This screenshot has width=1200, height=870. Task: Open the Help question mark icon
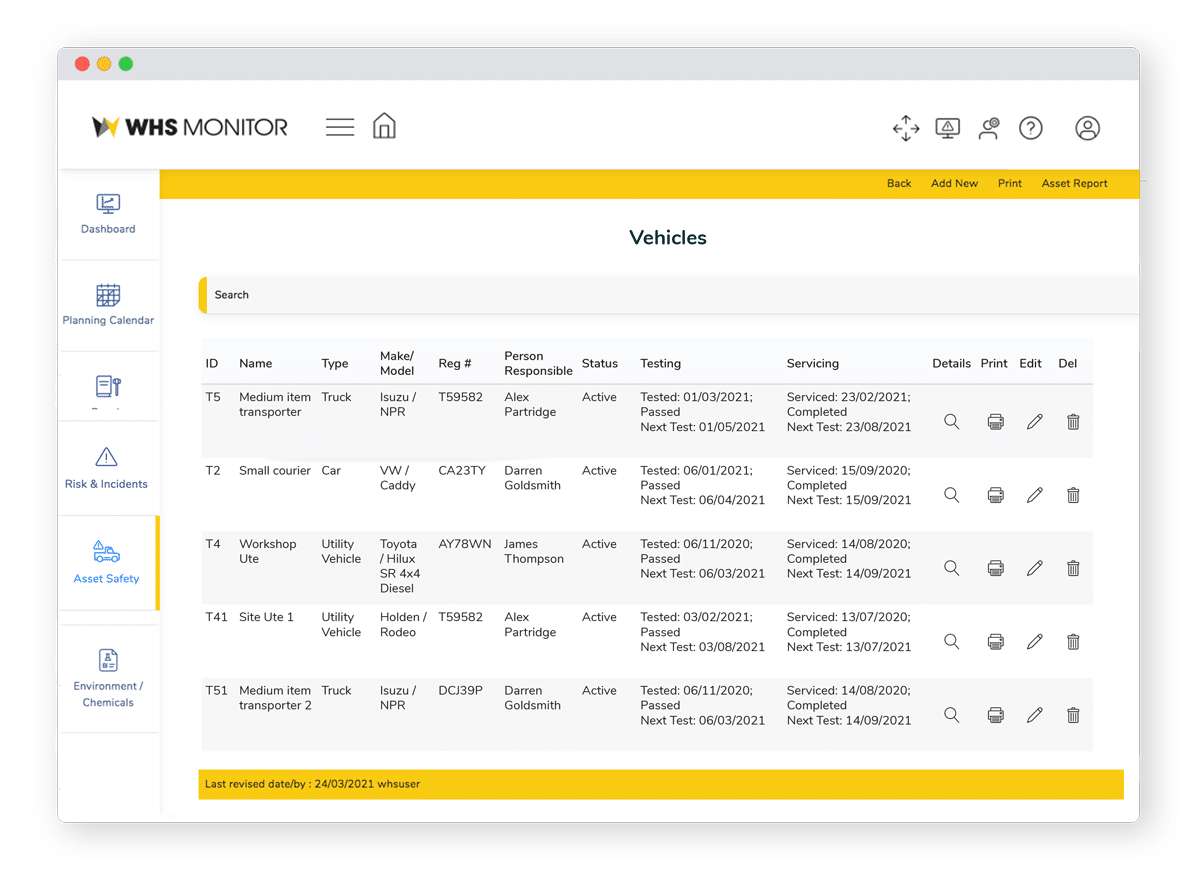pyautogui.click(x=1030, y=128)
